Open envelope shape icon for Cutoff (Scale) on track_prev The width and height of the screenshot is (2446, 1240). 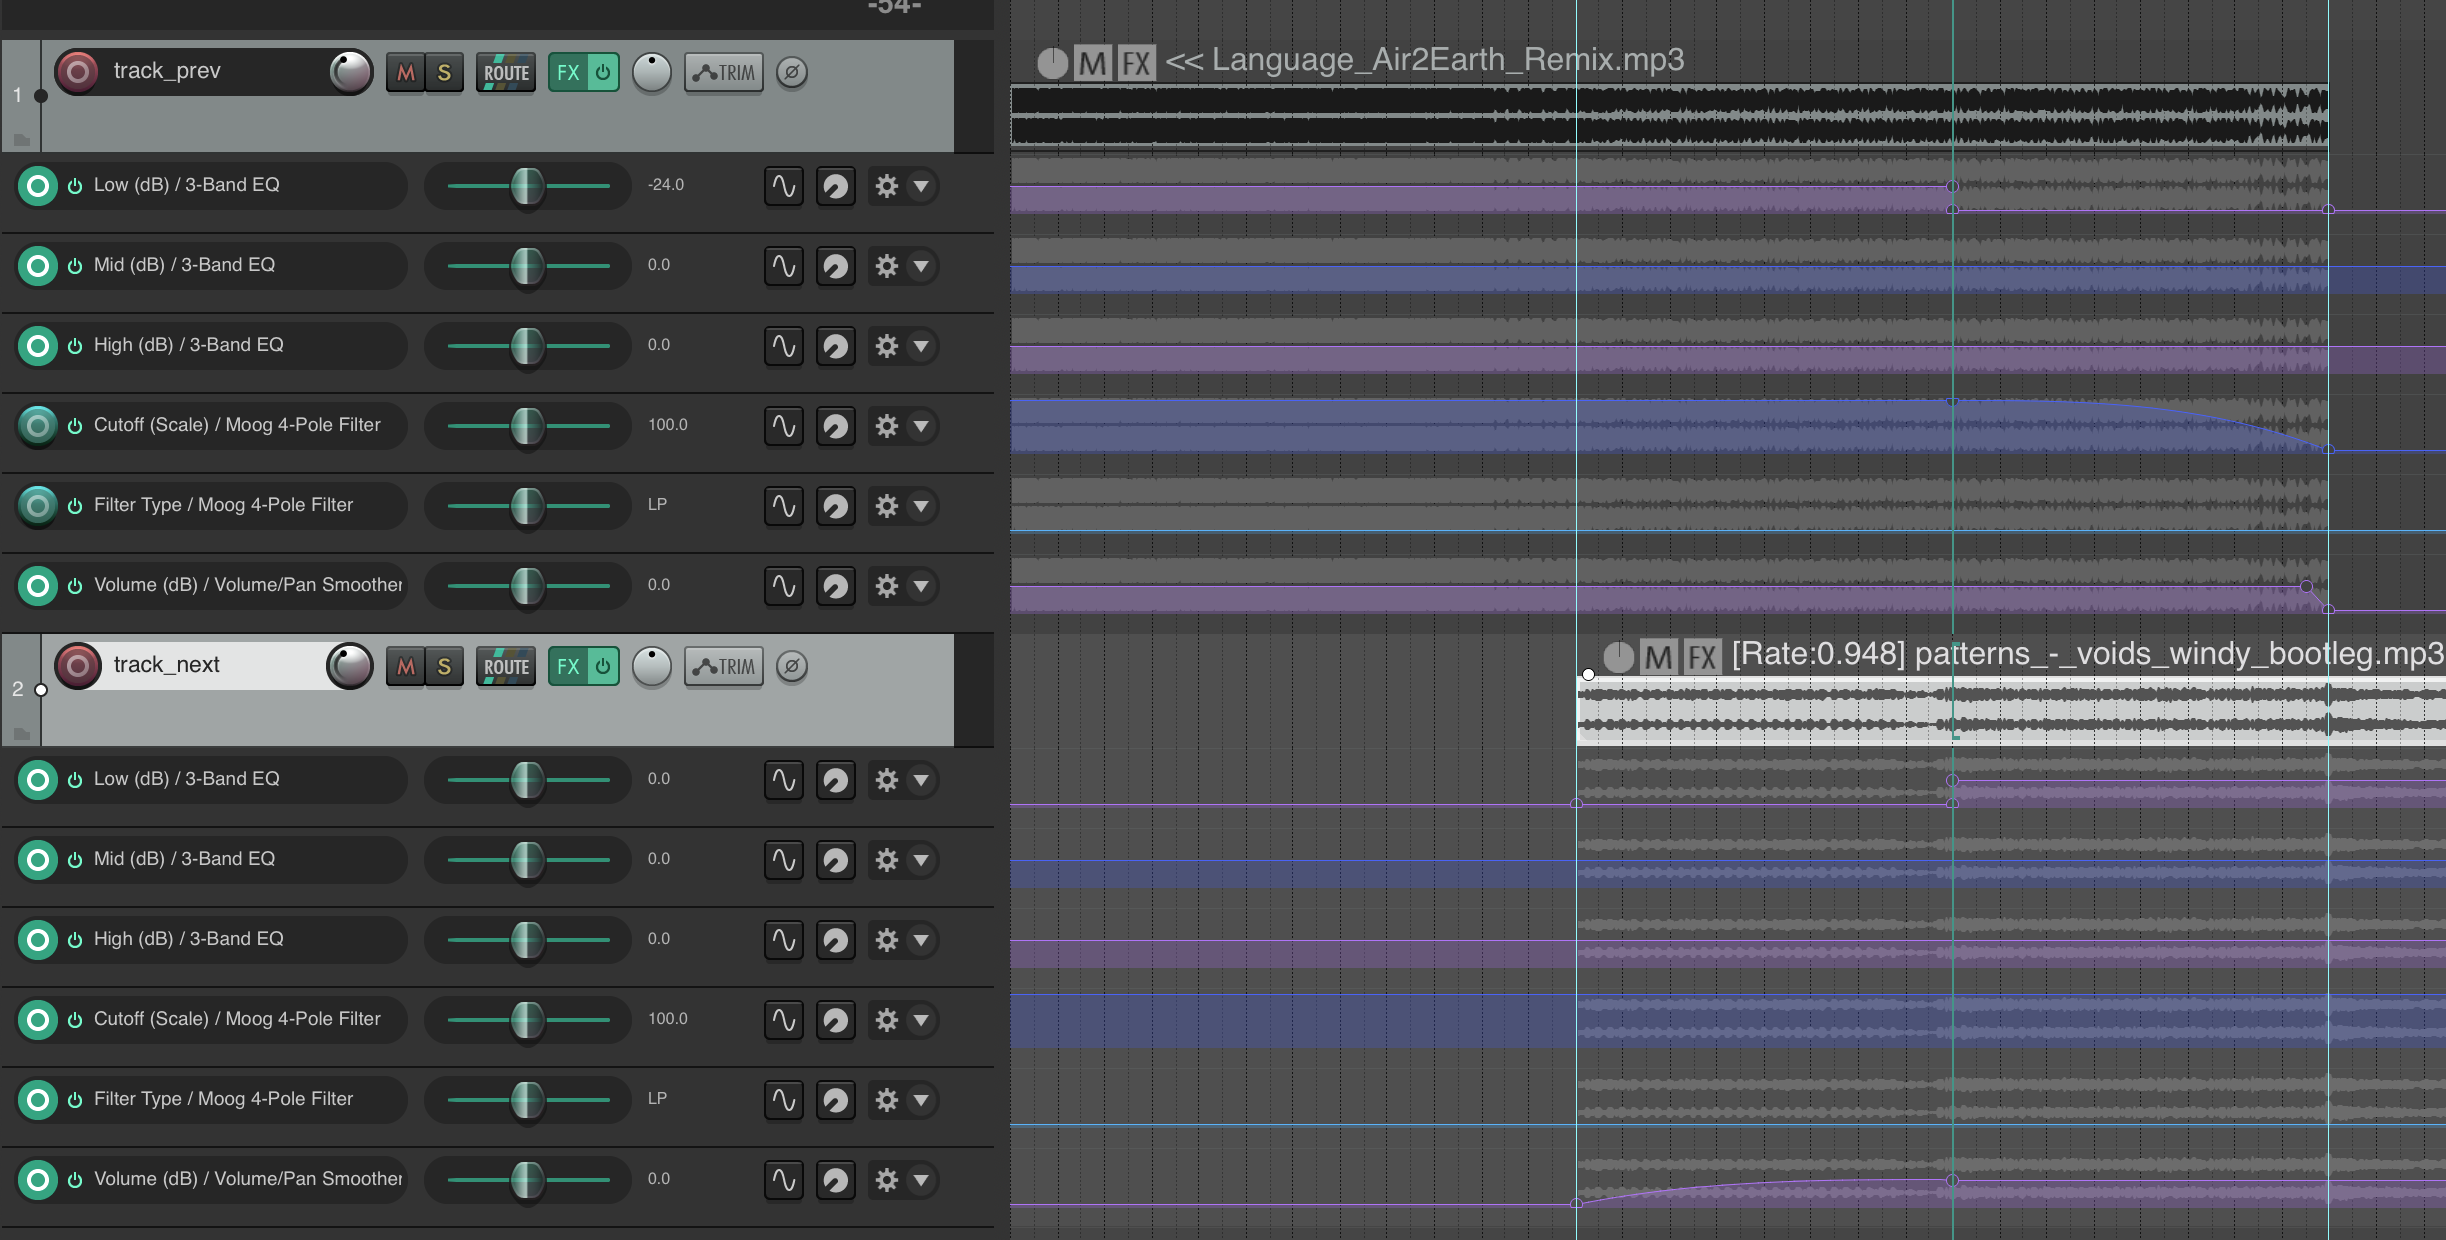point(784,426)
